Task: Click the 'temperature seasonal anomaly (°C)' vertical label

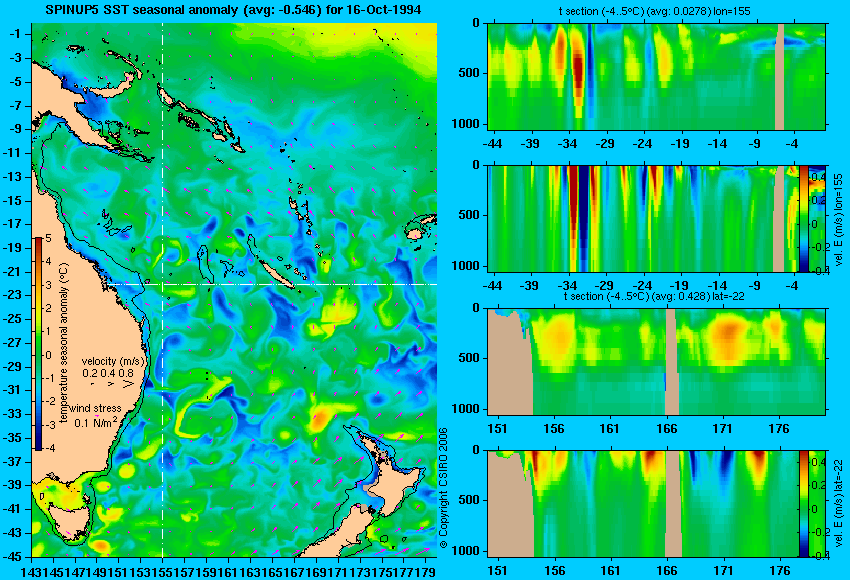Action: (63, 343)
